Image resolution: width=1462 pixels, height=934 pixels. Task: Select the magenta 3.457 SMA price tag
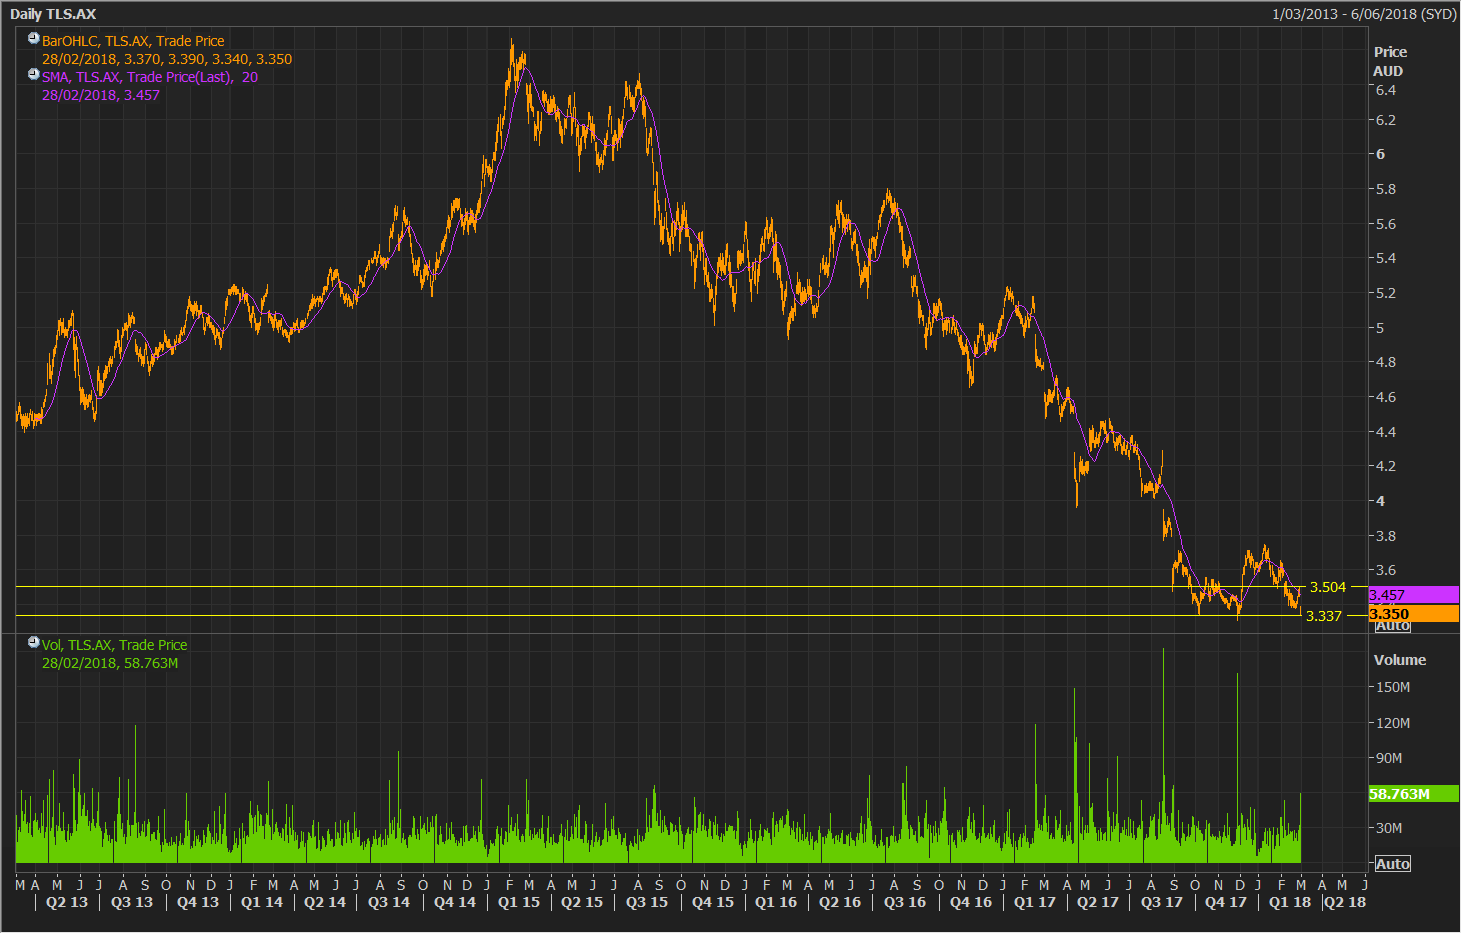[x=1413, y=595]
